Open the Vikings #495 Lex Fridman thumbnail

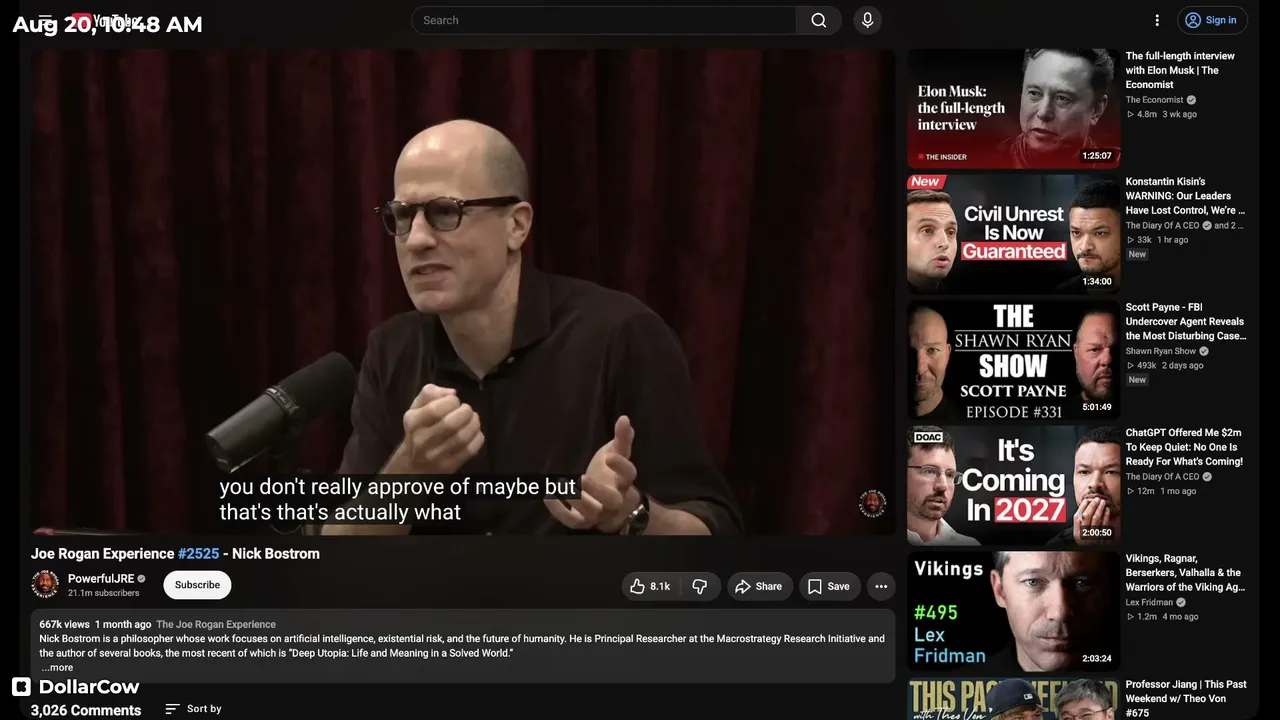pos(1013,611)
